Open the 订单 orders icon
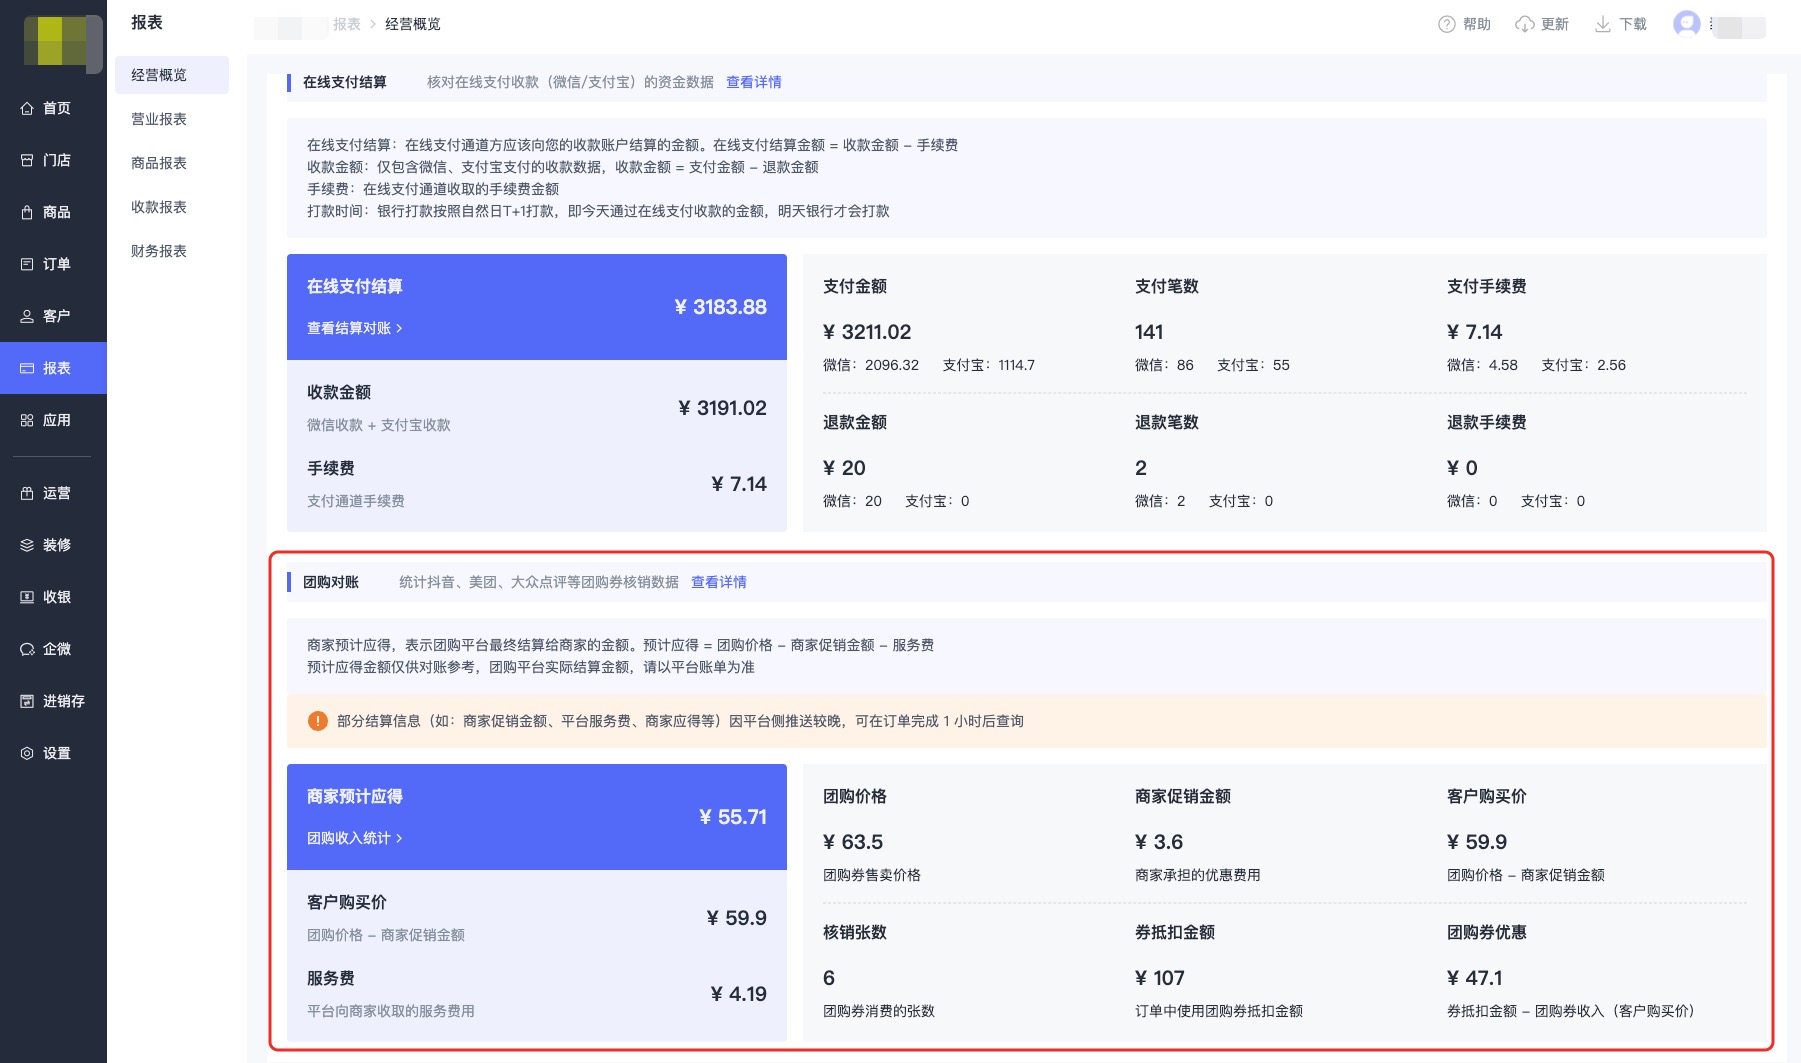The height and width of the screenshot is (1063, 1801). pos(27,264)
